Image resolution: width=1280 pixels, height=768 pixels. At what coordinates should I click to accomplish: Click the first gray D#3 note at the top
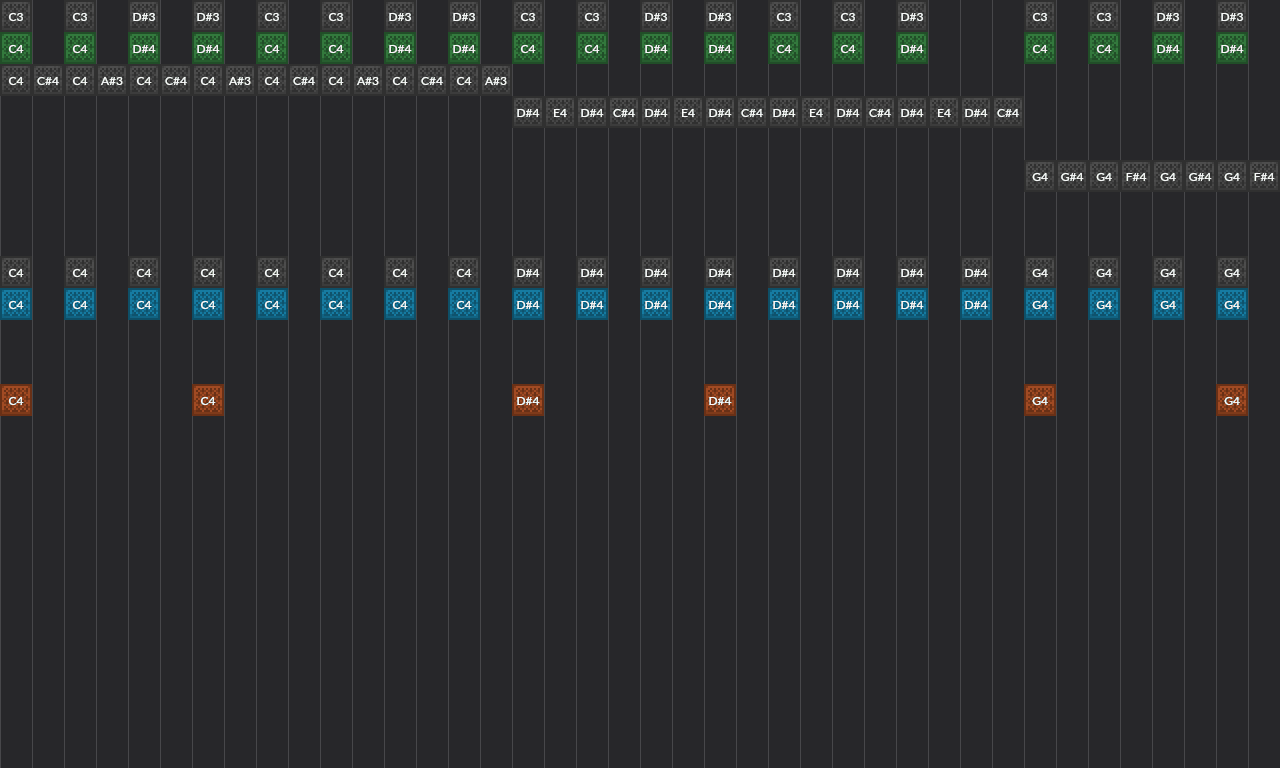coord(144,16)
